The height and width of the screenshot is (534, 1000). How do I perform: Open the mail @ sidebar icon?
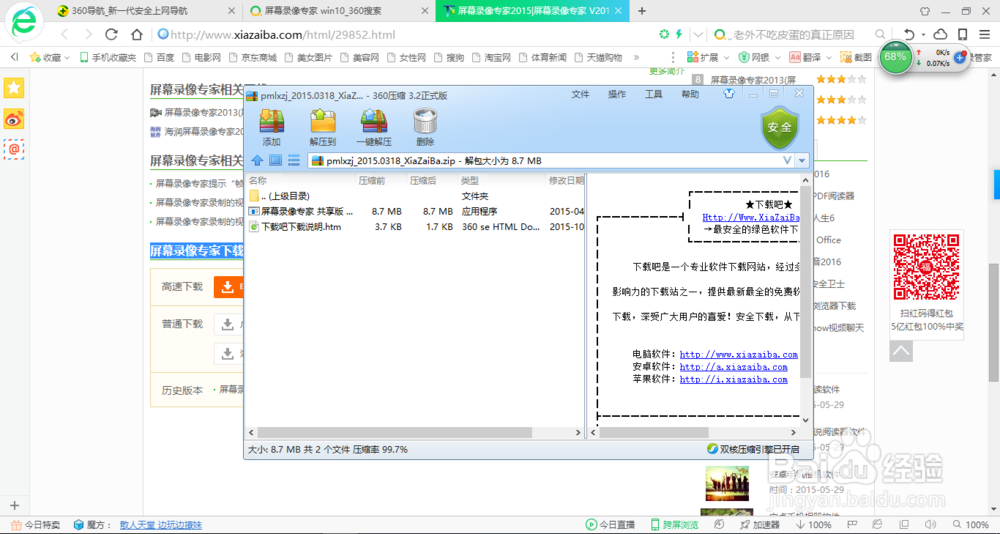(13, 149)
